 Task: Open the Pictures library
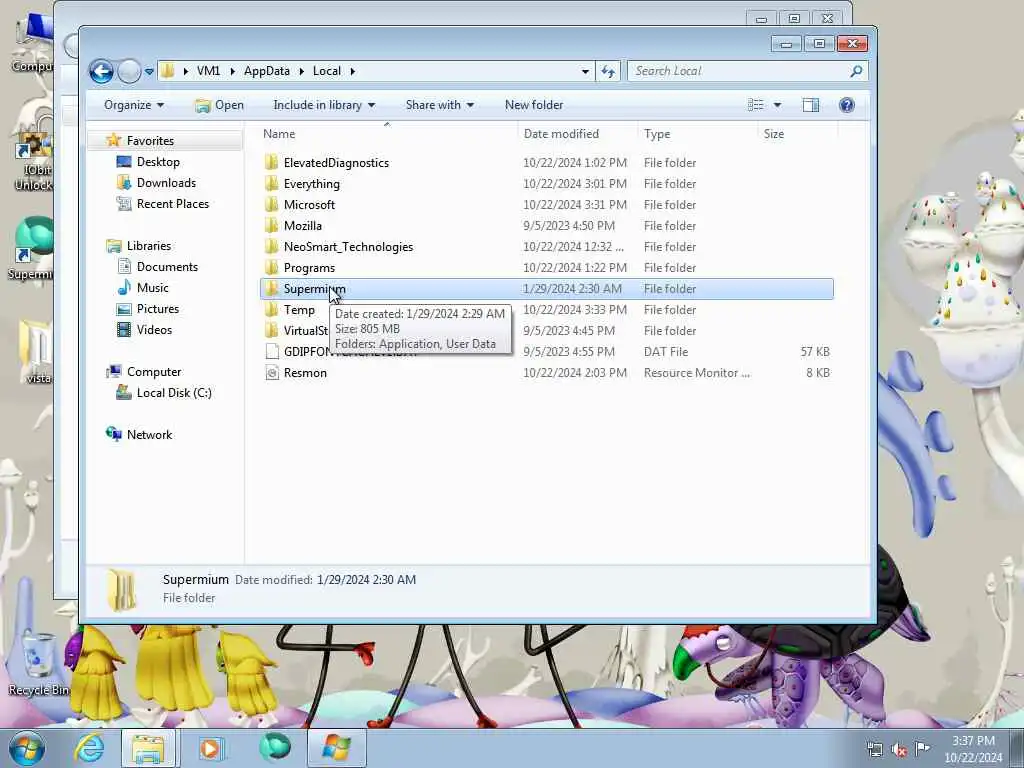point(157,308)
